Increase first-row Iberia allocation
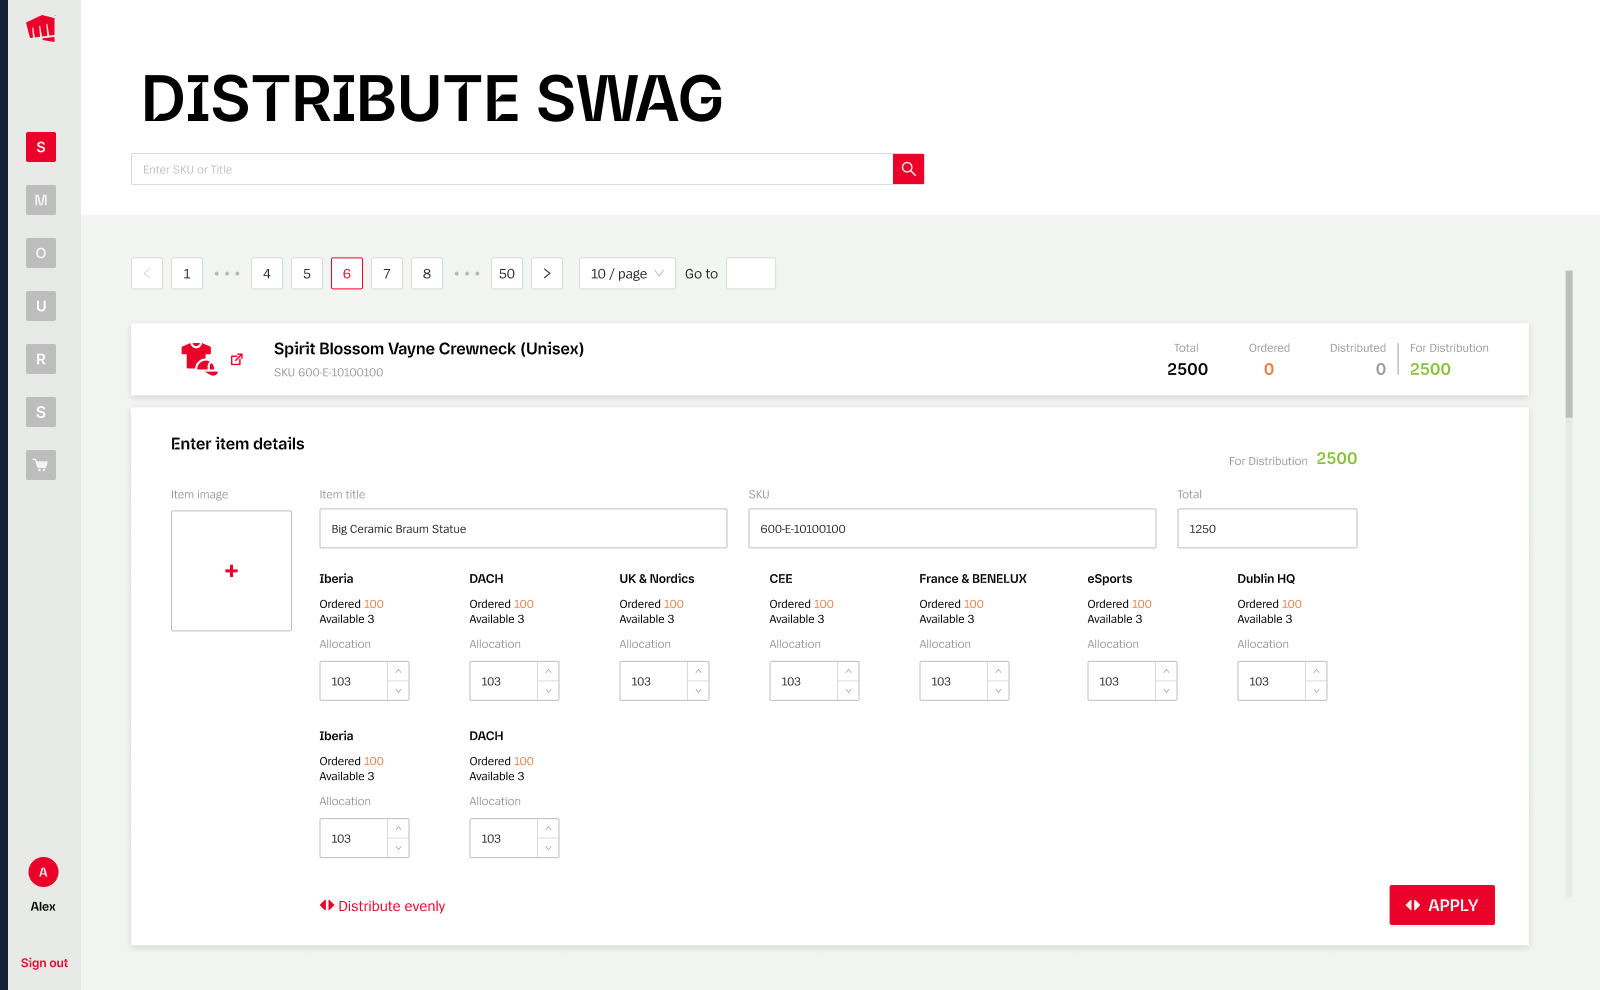The image size is (1600, 990). click(398, 671)
